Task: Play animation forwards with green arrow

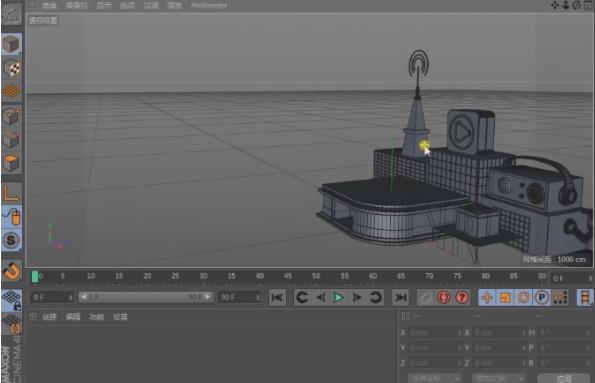Action: [338, 297]
